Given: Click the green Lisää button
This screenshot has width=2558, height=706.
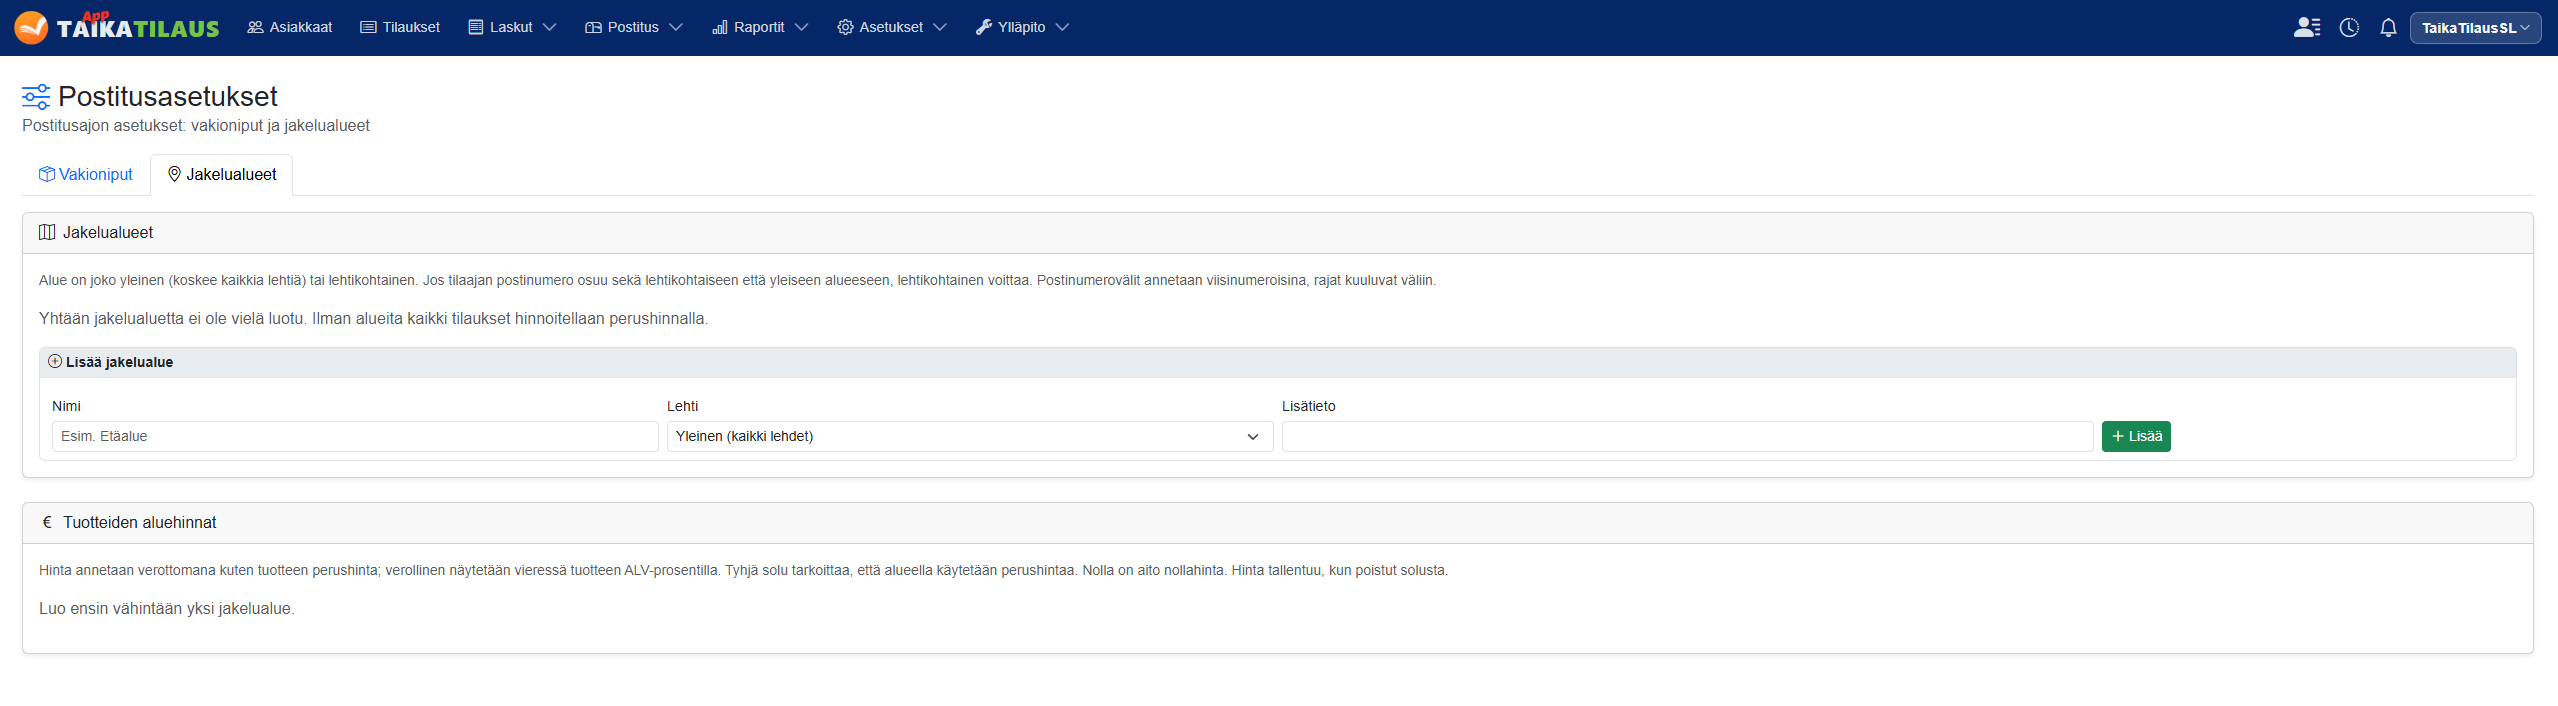Looking at the screenshot, I should pos(2136,436).
